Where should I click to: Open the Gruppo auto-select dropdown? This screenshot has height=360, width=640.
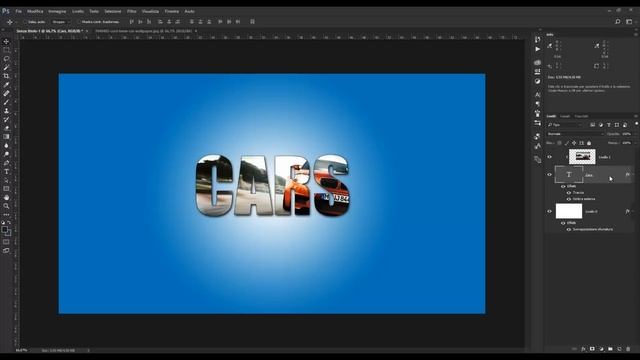[x=61, y=22]
